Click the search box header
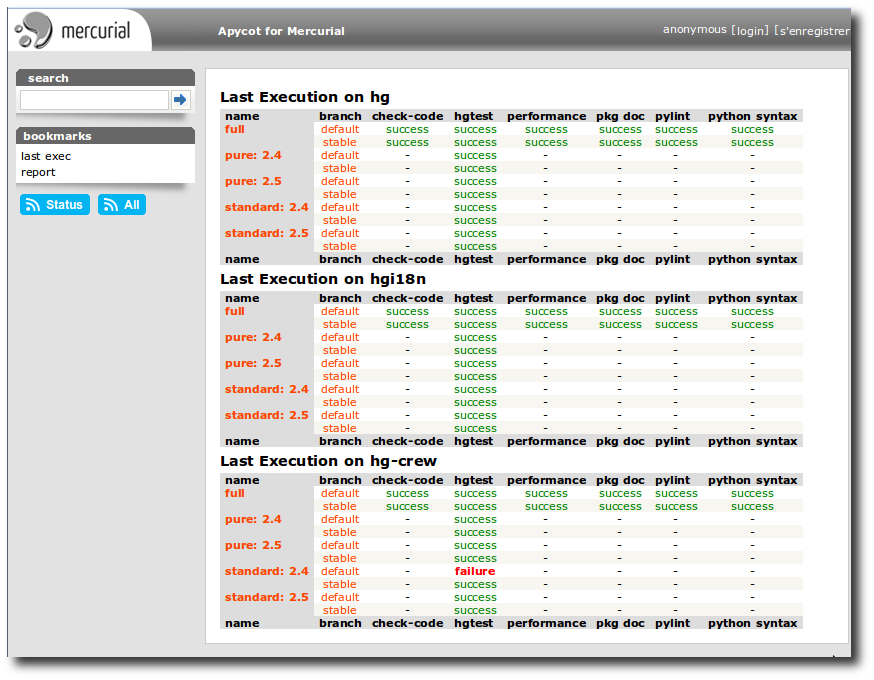Image resolution: width=874 pixels, height=680 pixels. pyautogui.click(x=105, y=77)
